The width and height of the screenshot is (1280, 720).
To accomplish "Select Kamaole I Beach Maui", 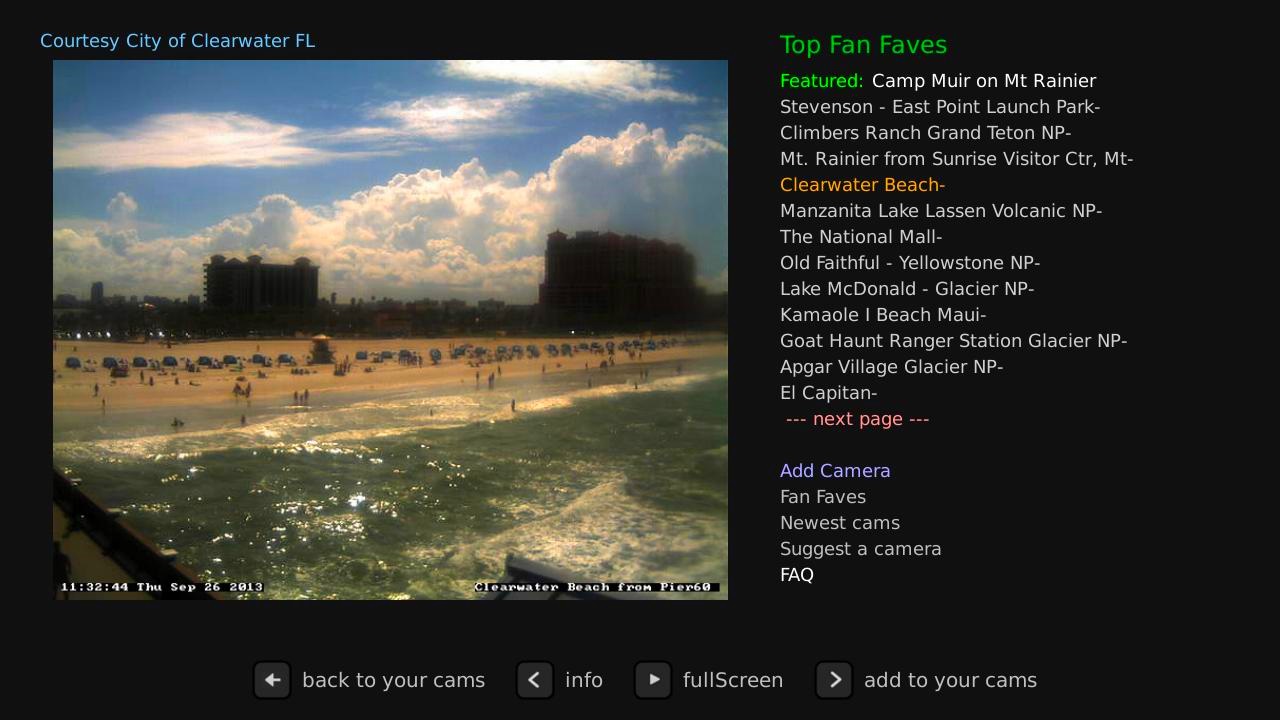I will [x=883, y=315].
